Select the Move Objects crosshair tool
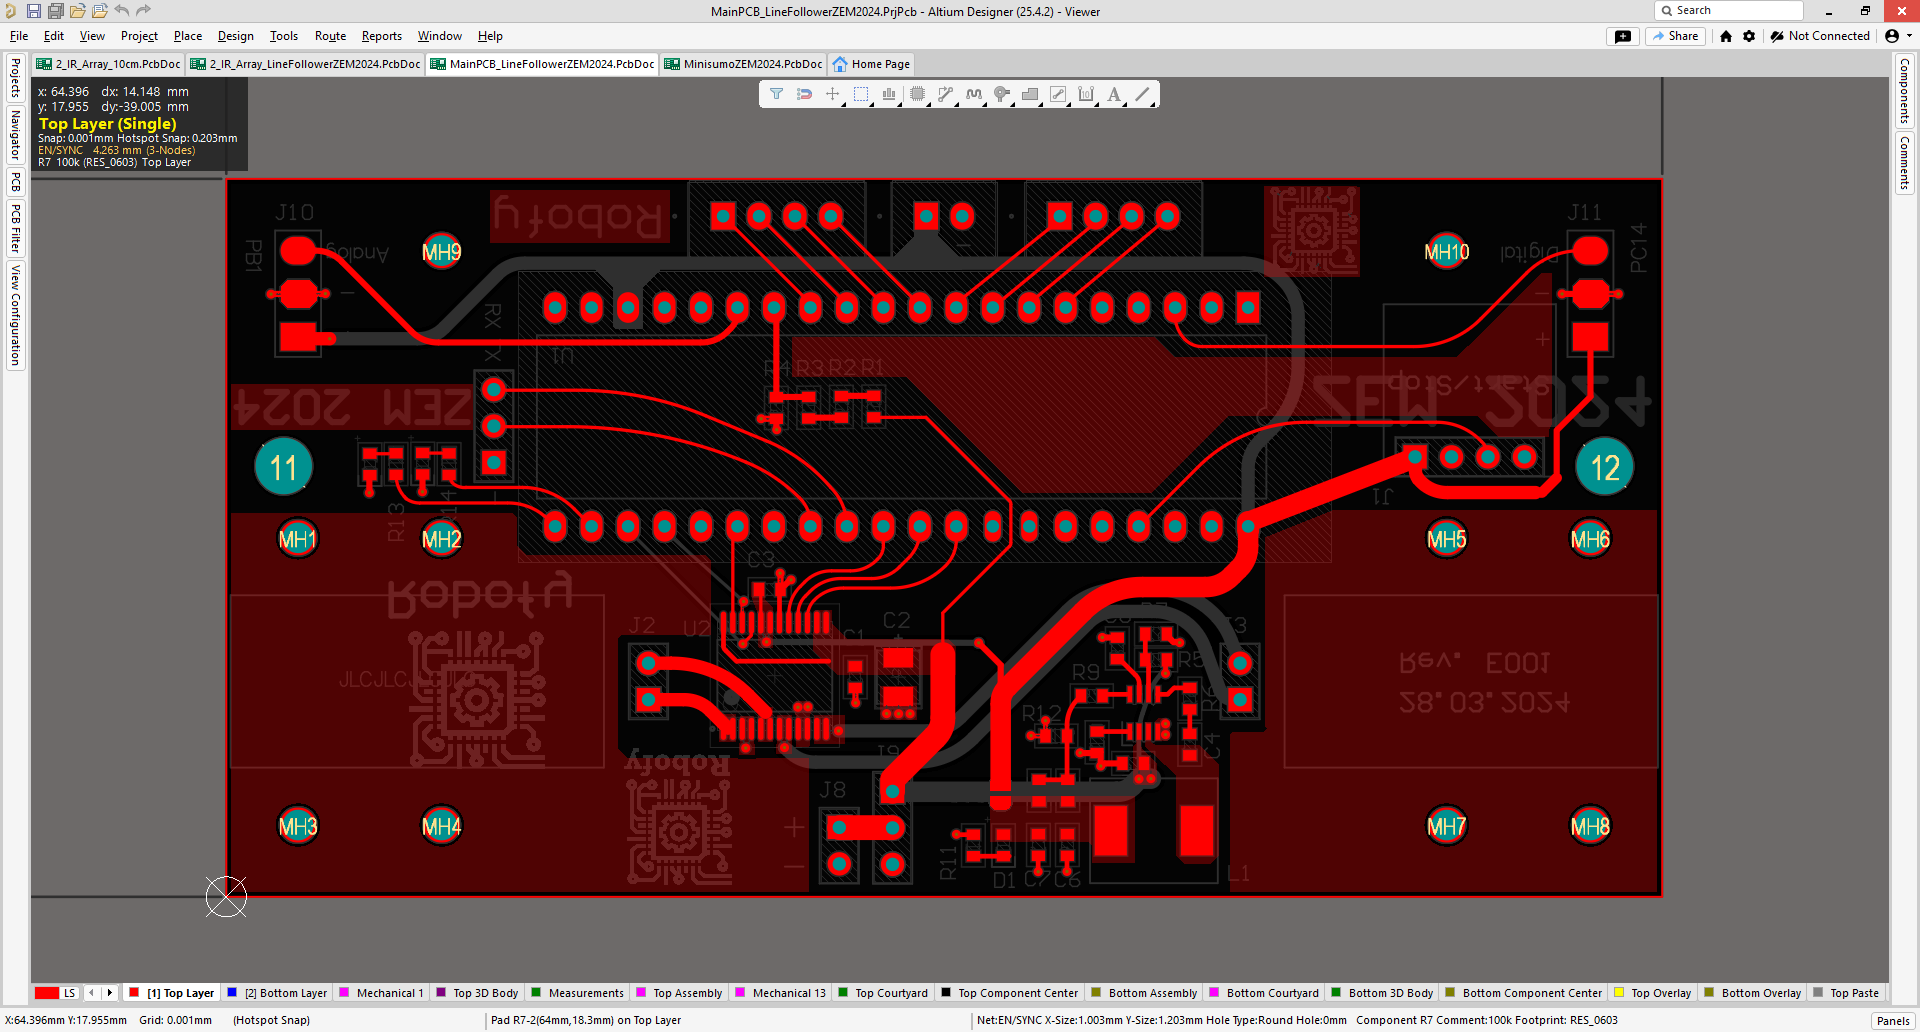This screenshot has width=1920, height=1032. pyautogui.click(x=832, y=94)
